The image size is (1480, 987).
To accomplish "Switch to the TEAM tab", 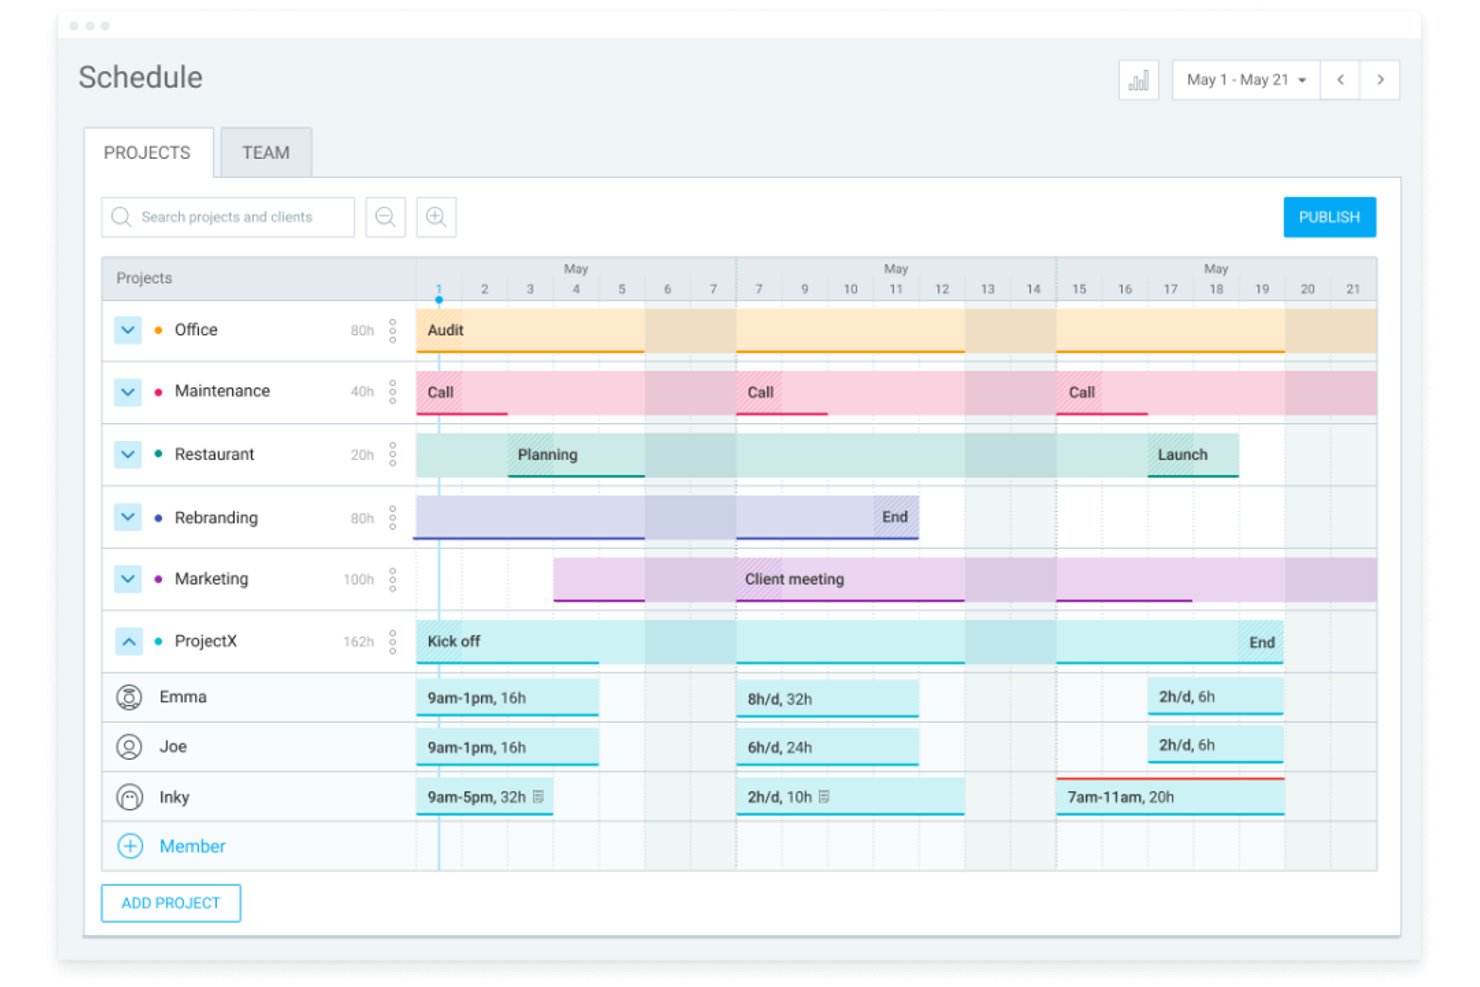I will [x=266, y=153].
